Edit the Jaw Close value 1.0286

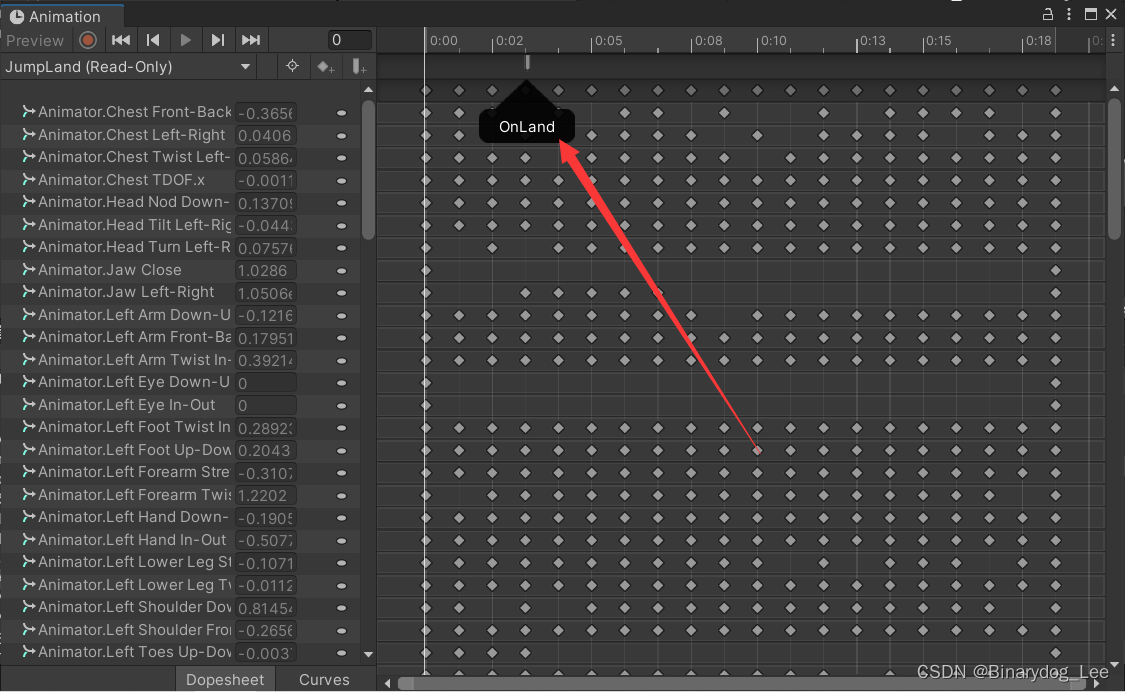click(265, 271)
